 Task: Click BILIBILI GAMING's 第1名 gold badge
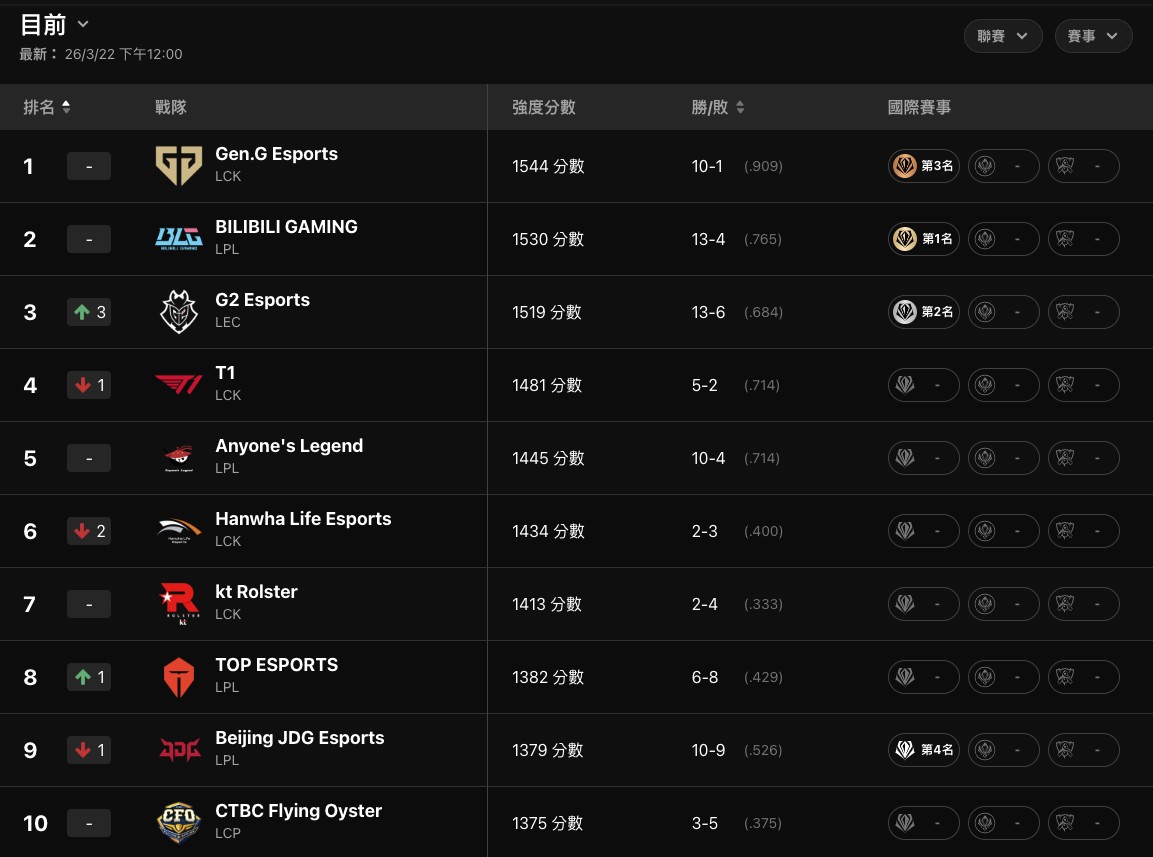click(924, 239)
